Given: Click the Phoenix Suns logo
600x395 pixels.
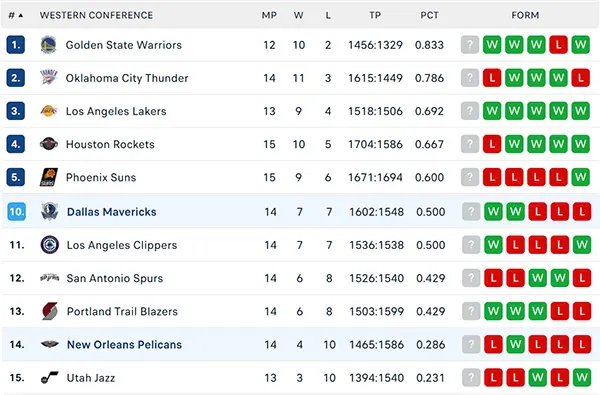Looking at the screenshot, I should (x=49, y=177).
